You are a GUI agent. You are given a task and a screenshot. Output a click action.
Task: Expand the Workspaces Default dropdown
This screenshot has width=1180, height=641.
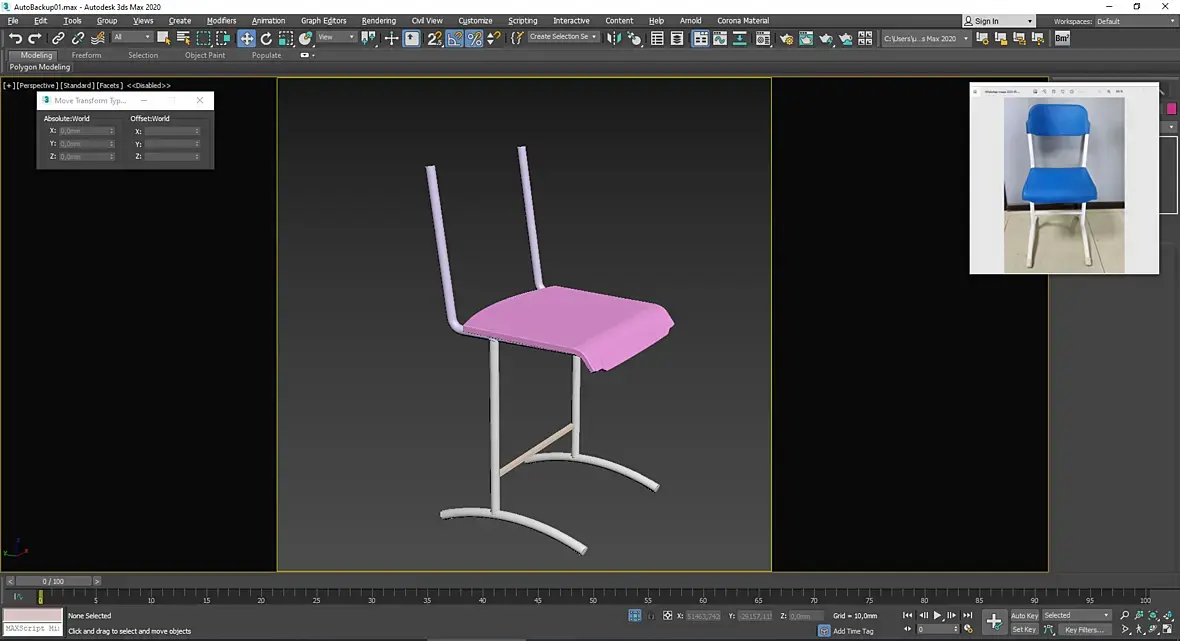click(x=1134, y=21)
